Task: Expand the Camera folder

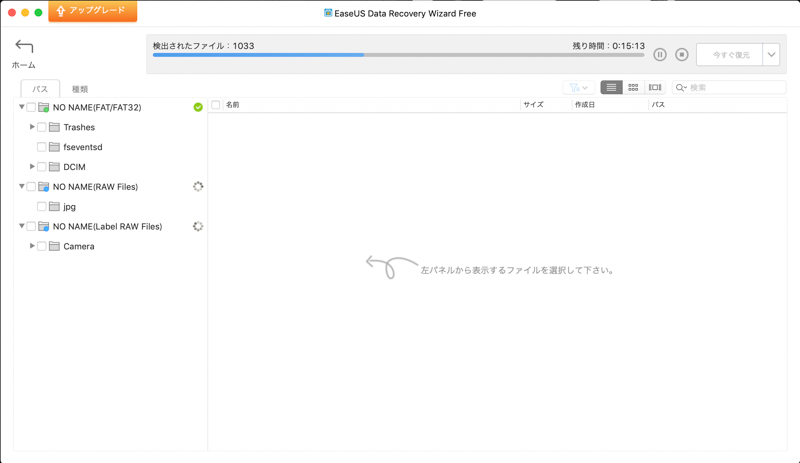Action: click(x=32, y=246)
